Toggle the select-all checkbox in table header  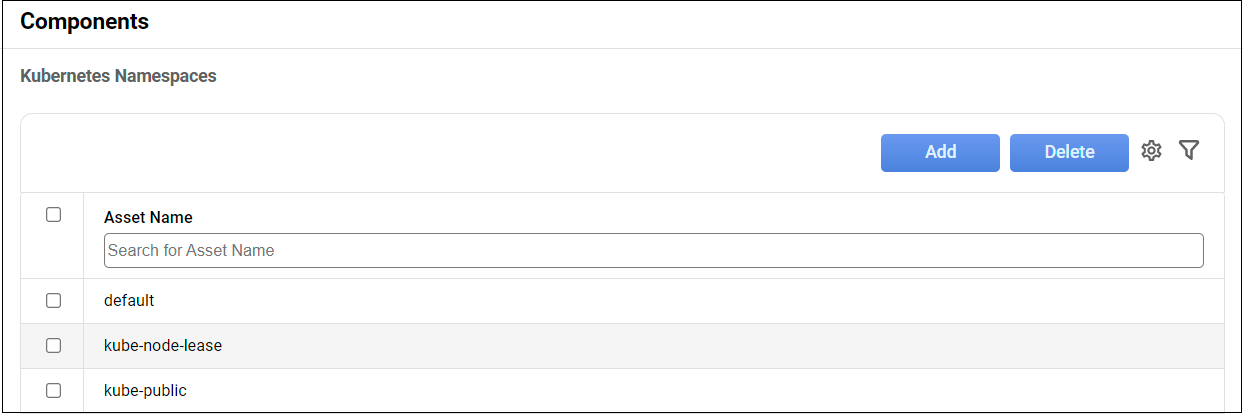[x=54, y=215]
